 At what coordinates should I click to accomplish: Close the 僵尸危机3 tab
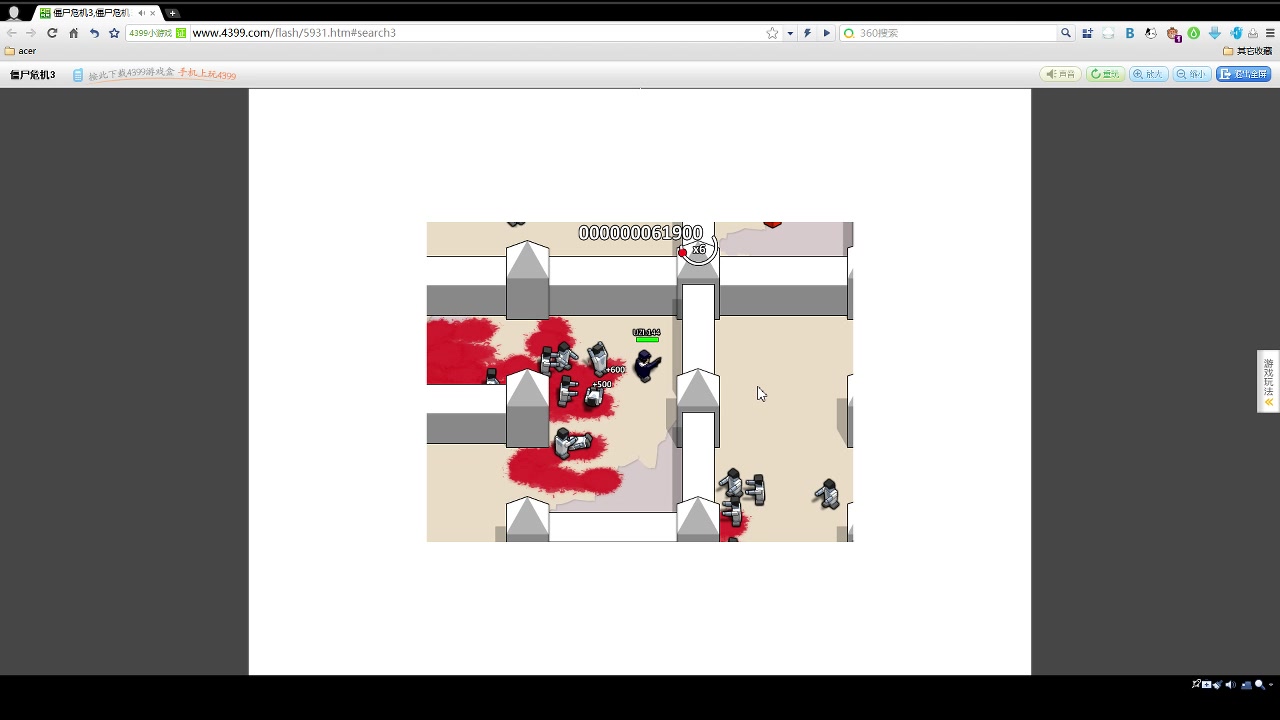(x=152, y=13)
